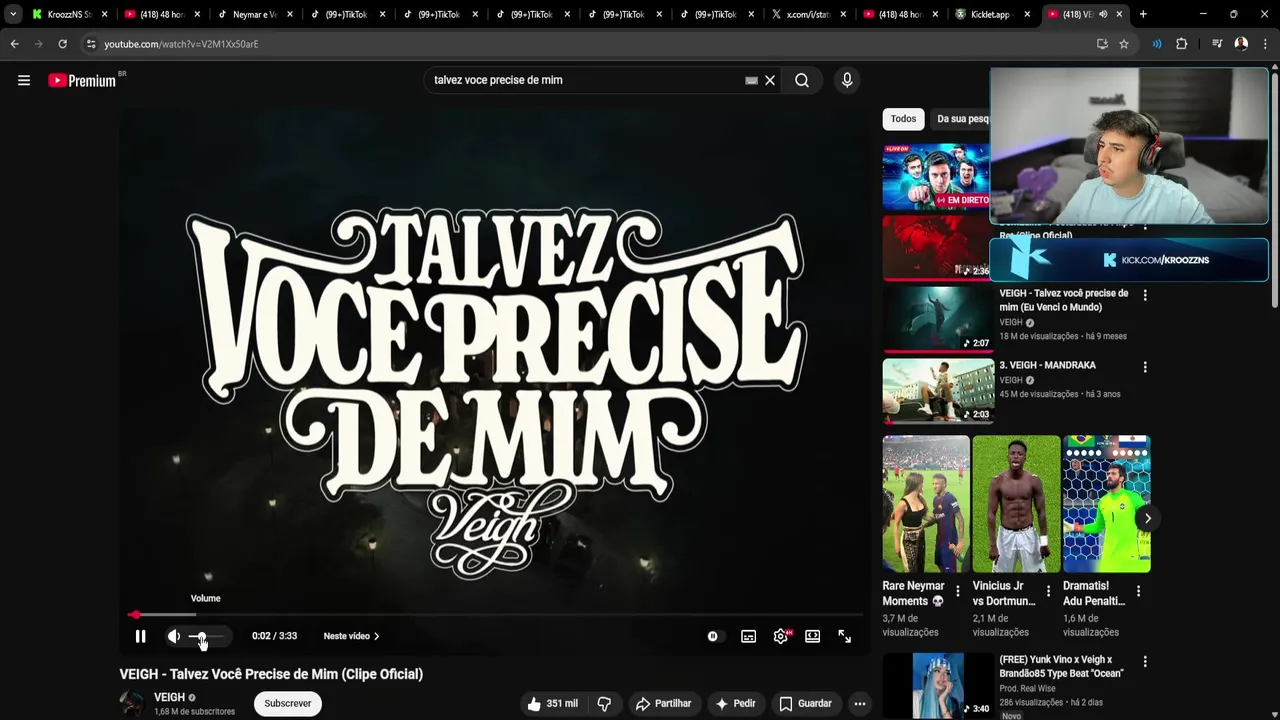Go back to the previous page

click(14, 44)
